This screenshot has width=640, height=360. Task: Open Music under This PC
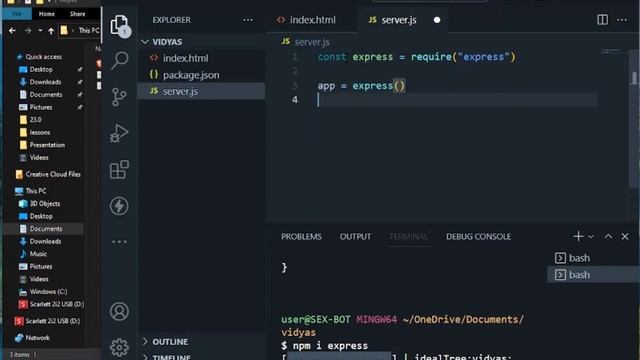[38, 254]
